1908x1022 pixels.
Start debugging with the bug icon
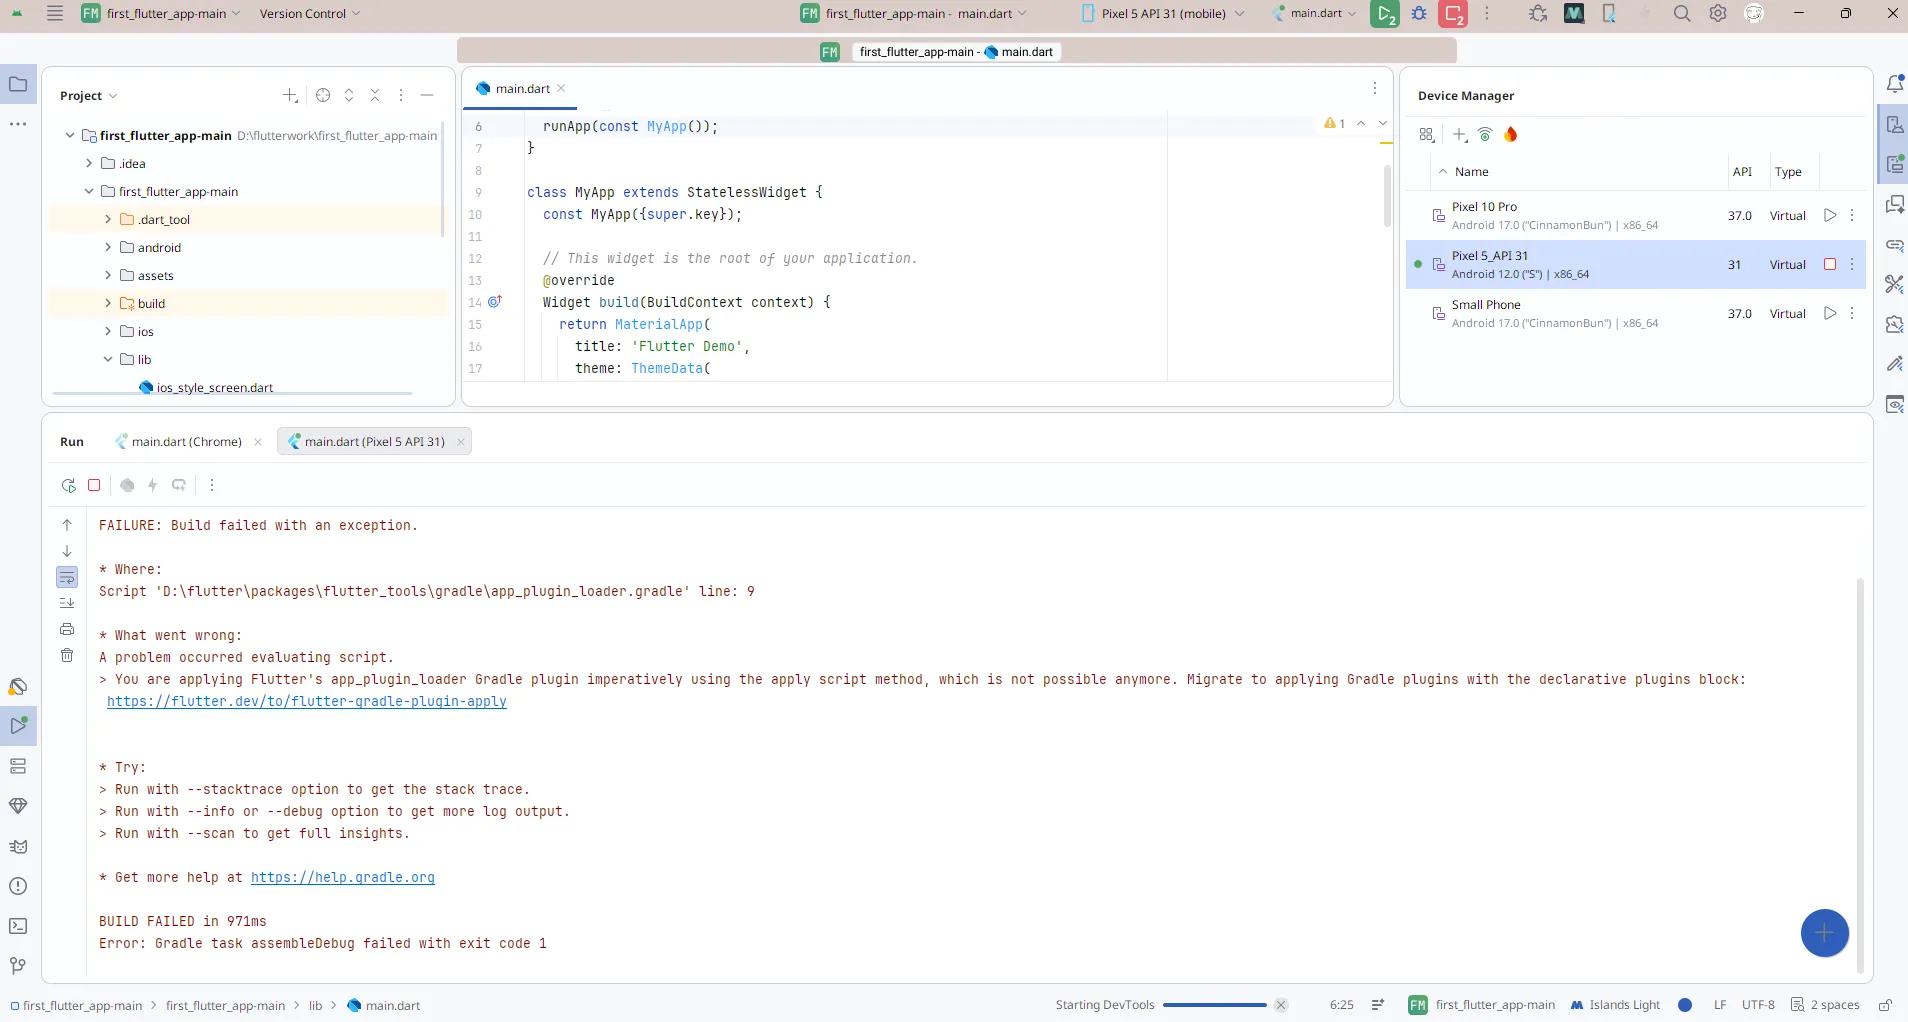click(1419, 14)
